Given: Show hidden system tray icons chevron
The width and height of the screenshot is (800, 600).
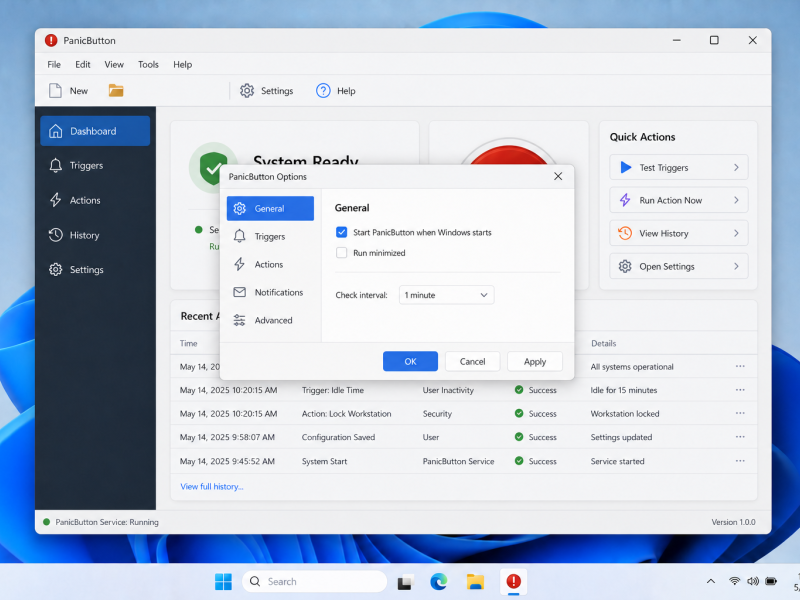Looking at the screenshot, I should (x=711, y=581).
